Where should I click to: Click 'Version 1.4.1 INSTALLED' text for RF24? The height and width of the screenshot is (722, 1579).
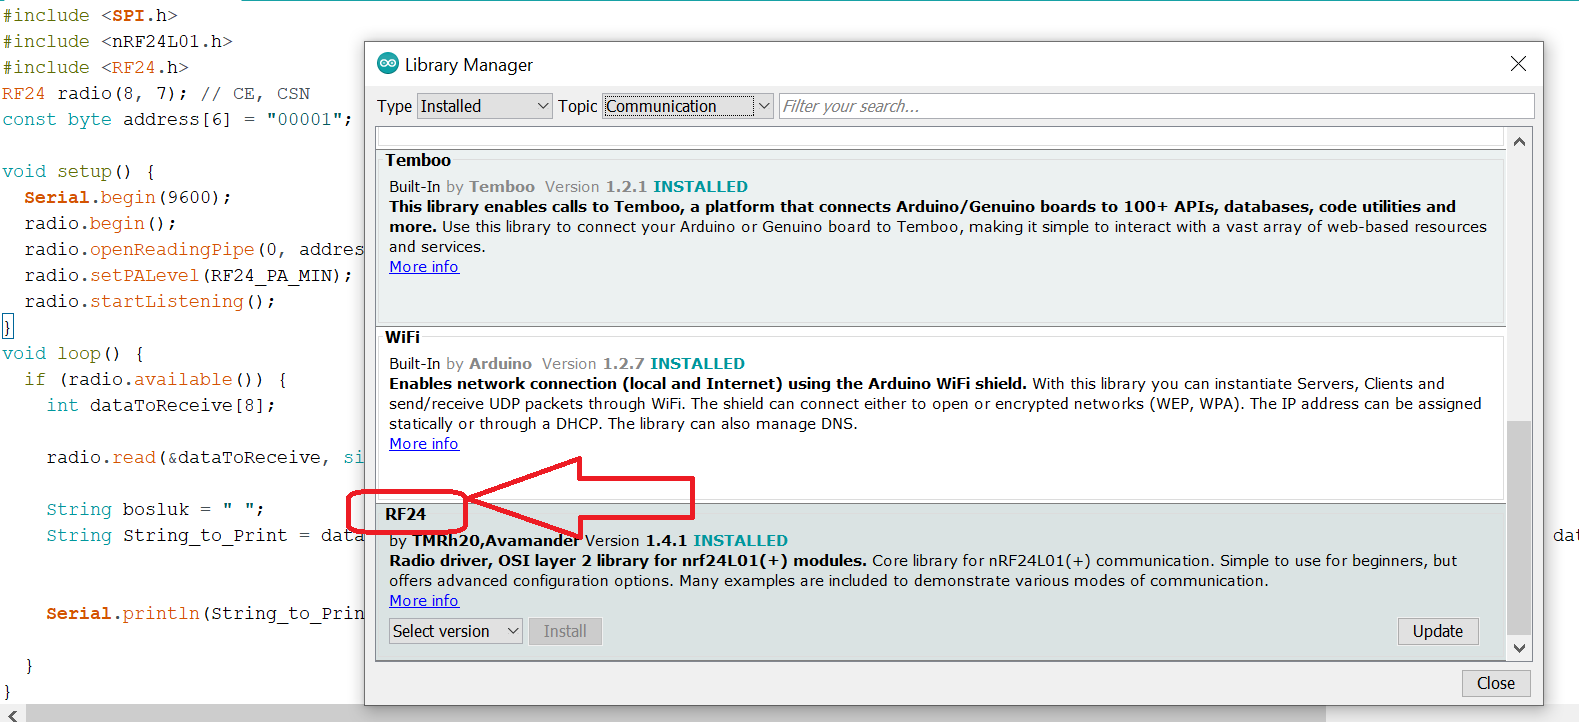pyautogui.click(x=686, y=541)
